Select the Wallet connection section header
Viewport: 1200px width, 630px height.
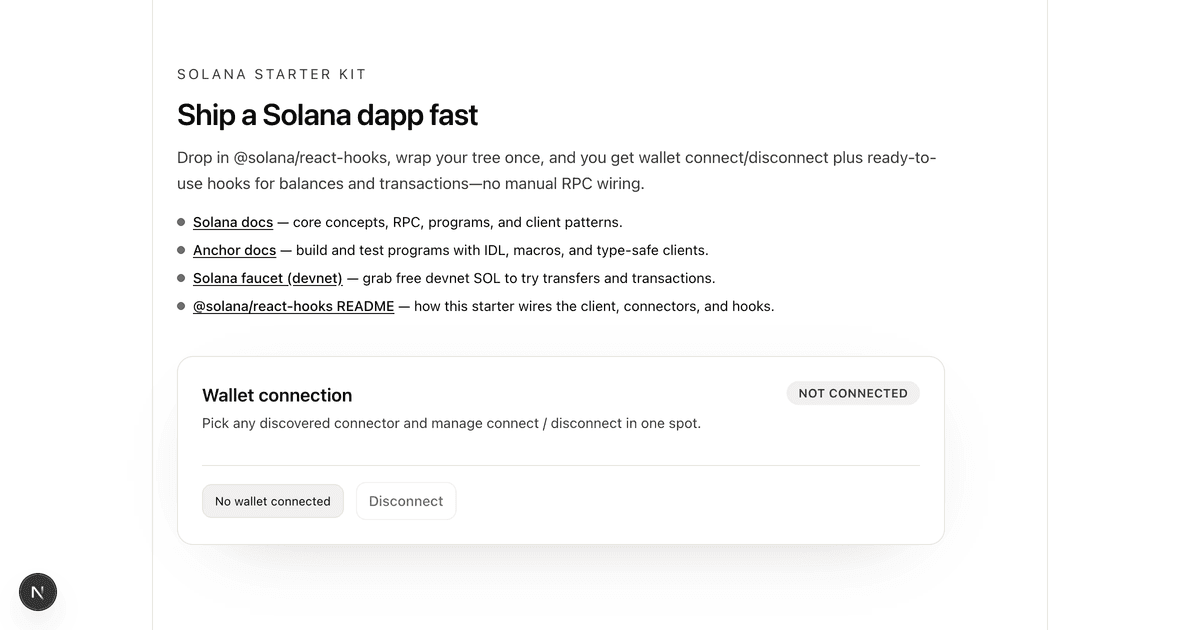pos(277,395)
